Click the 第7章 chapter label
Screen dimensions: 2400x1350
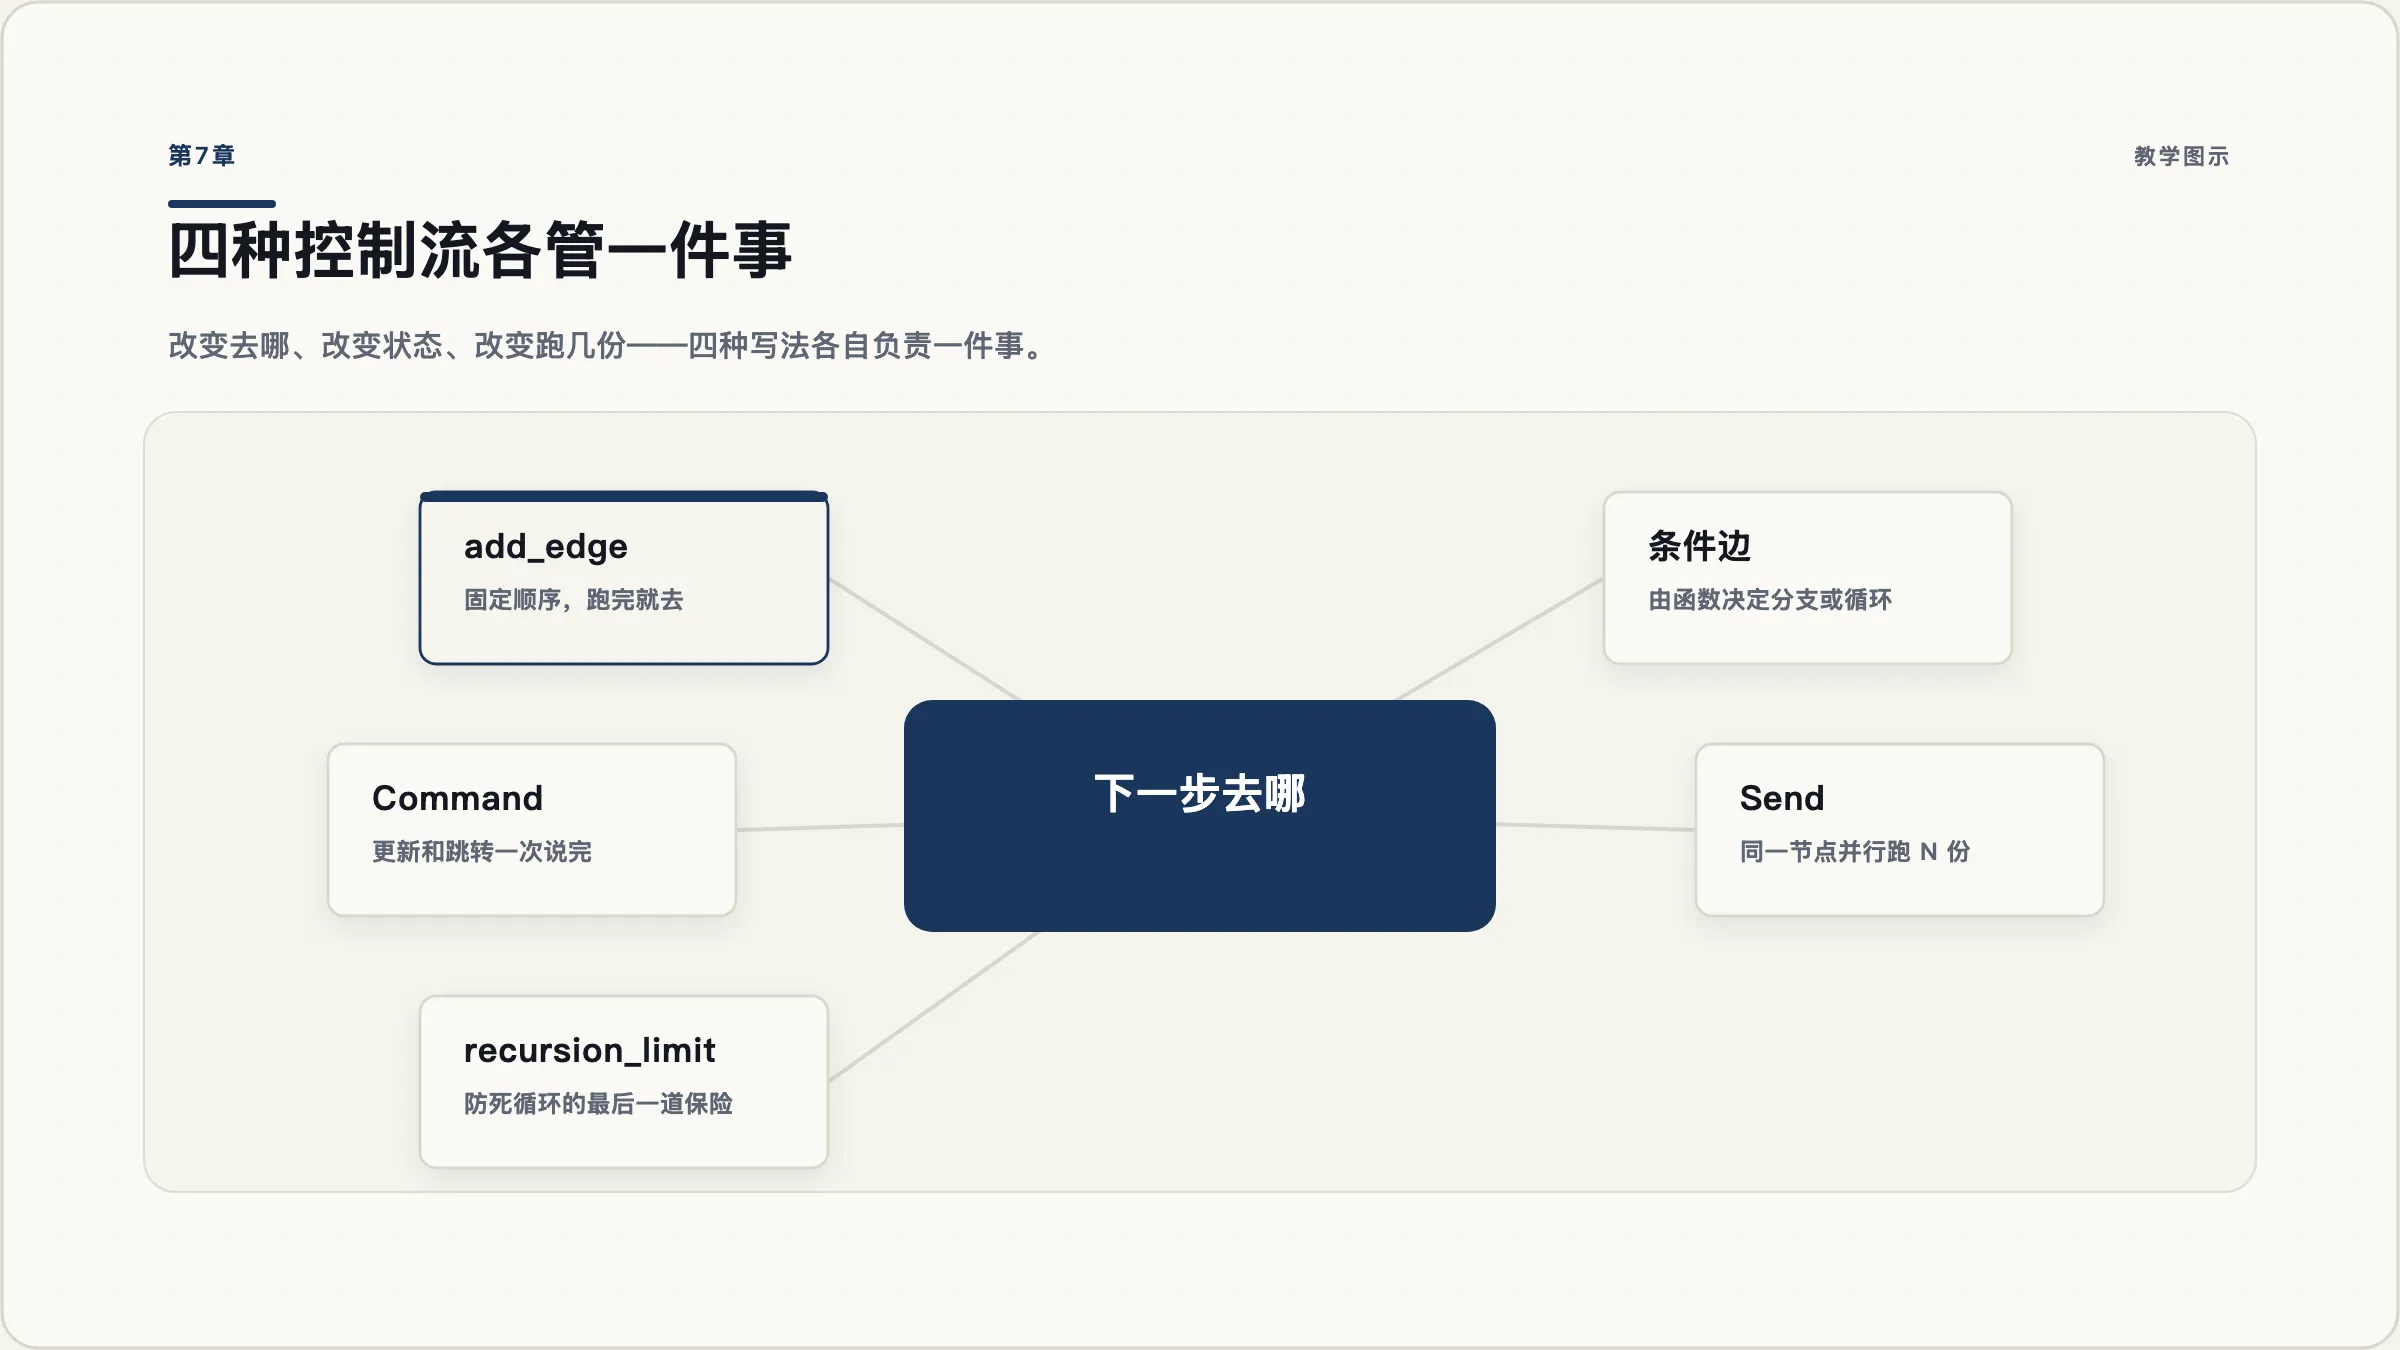pyautogui.click(x=202, y=156)
